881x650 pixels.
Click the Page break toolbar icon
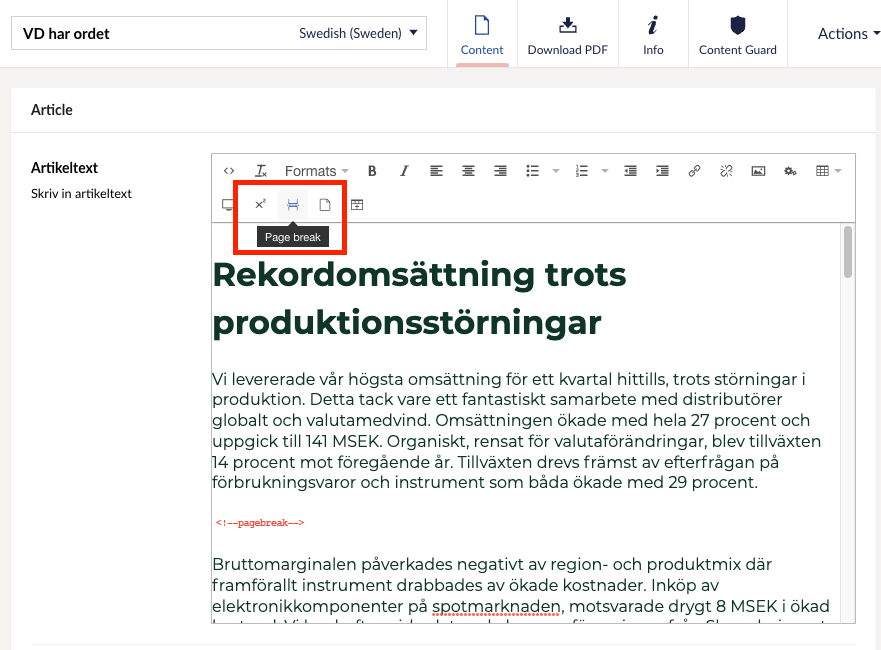coord(293,205)
